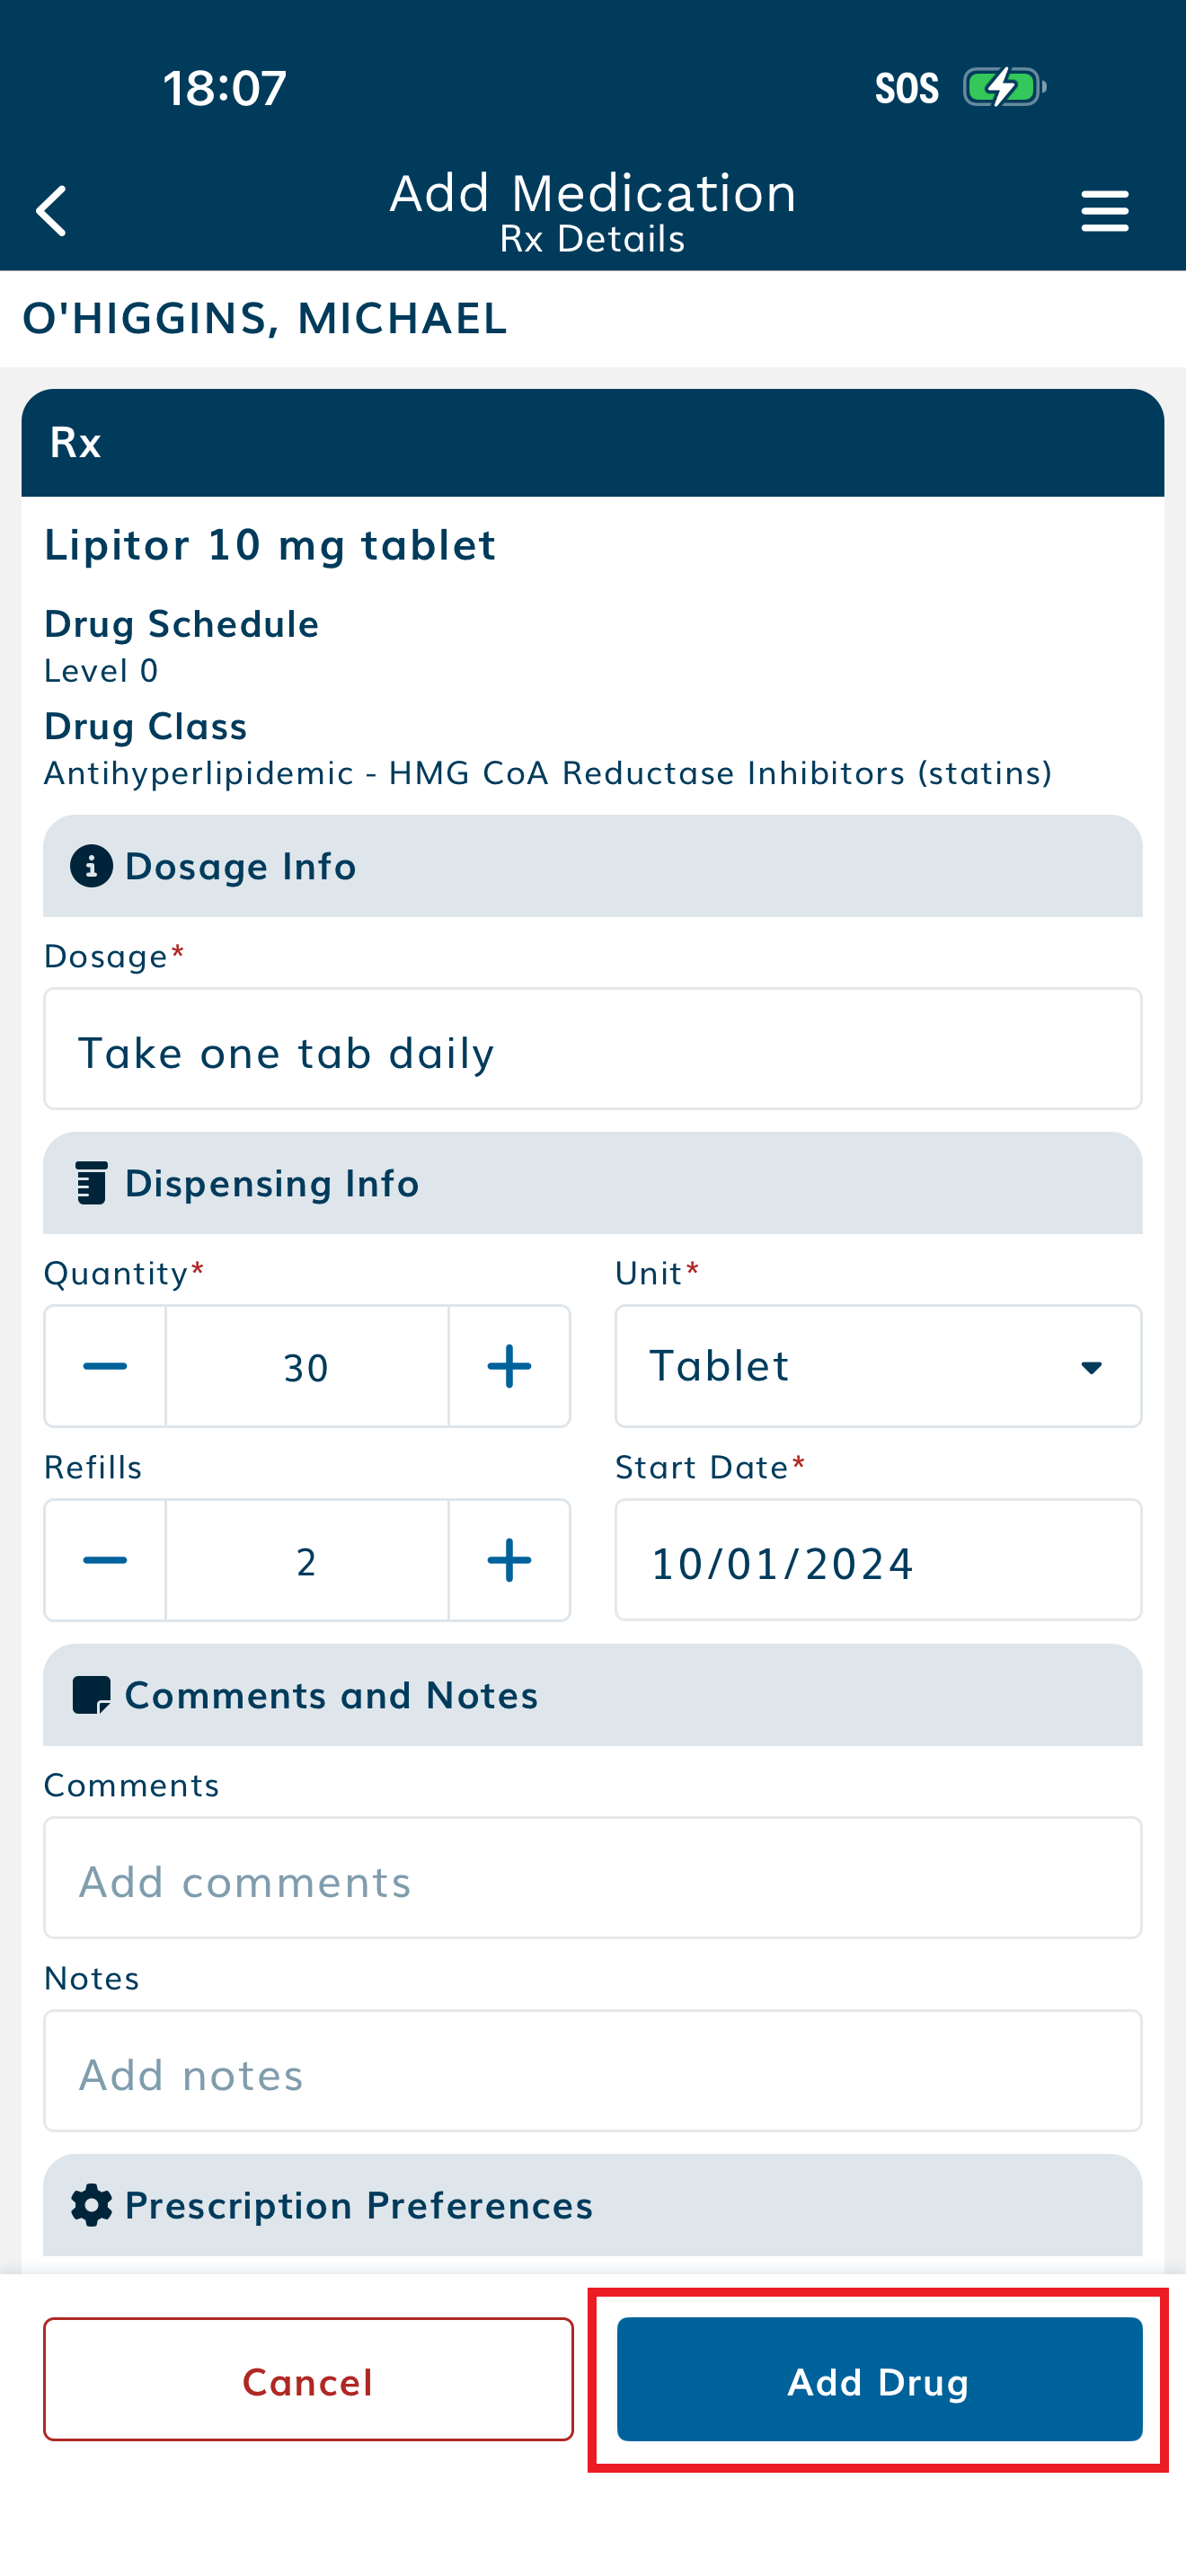Tap the battery charging icon in status bar
1186x2576 pixels.
tap(1004, 87)
